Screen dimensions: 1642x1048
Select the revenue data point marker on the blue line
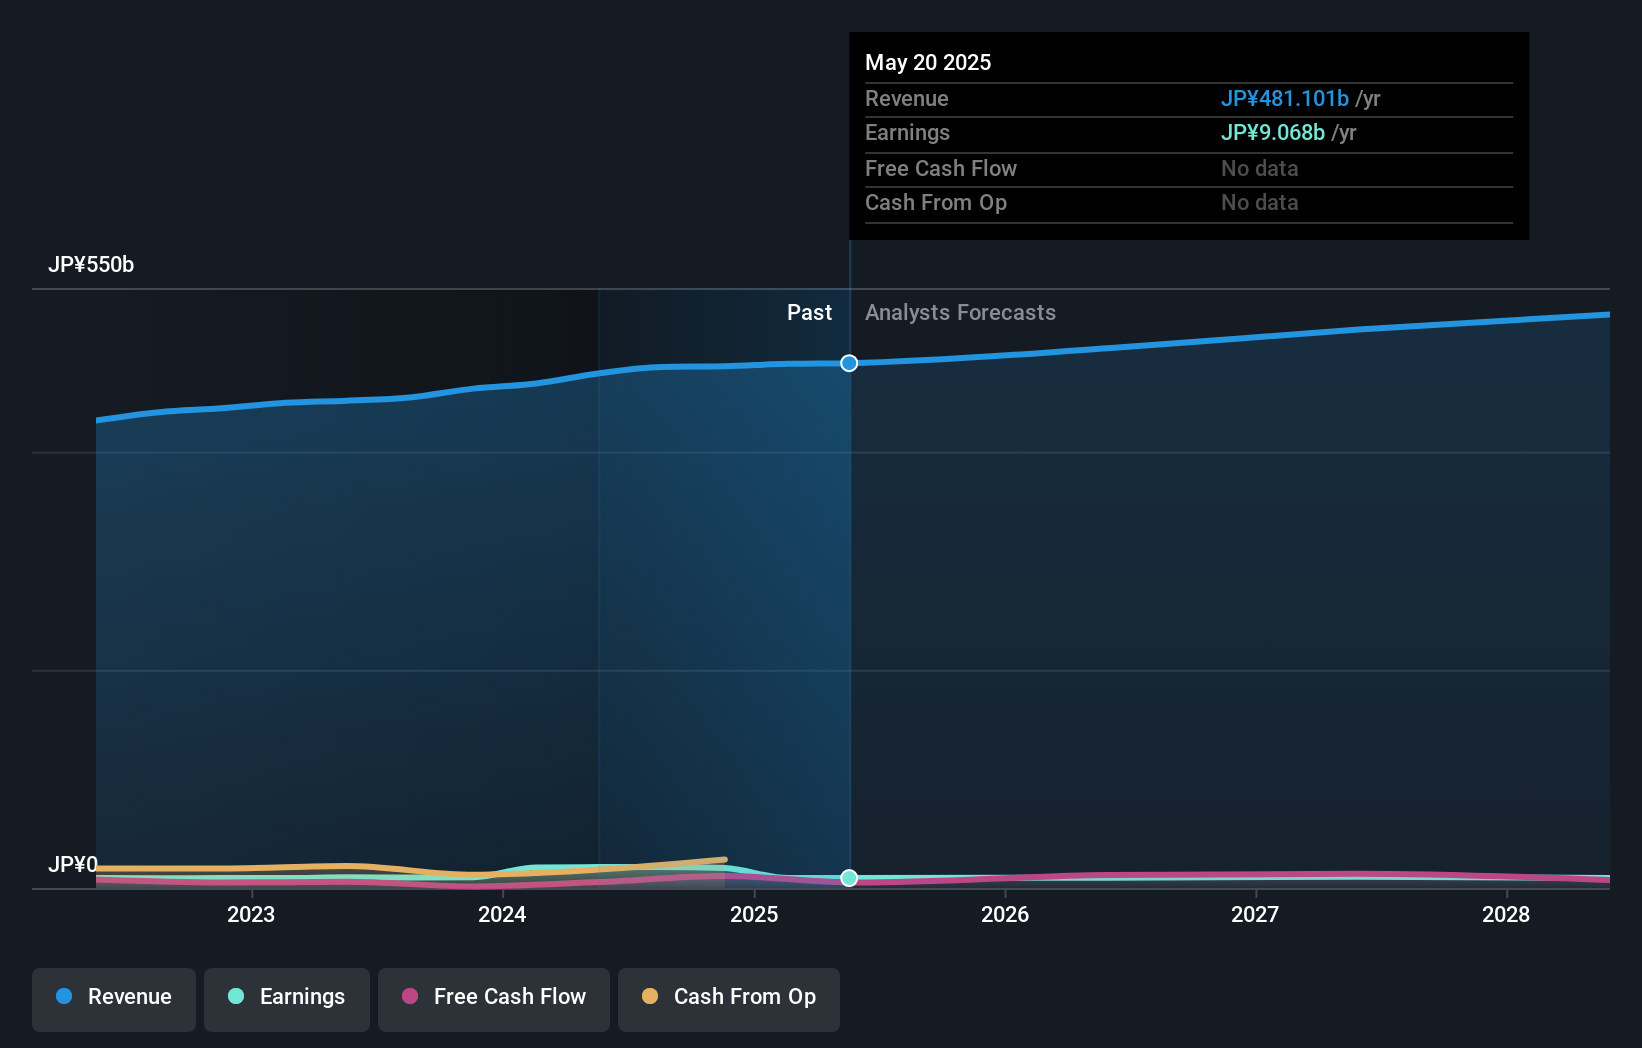point(849,363)
